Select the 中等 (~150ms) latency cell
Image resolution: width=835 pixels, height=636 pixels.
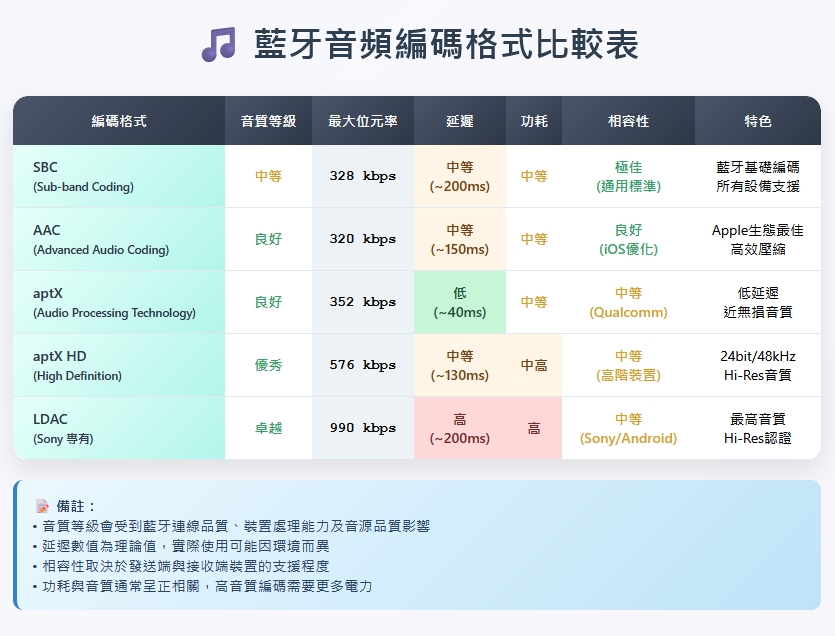pyautogui.click(x=460, y=239)
